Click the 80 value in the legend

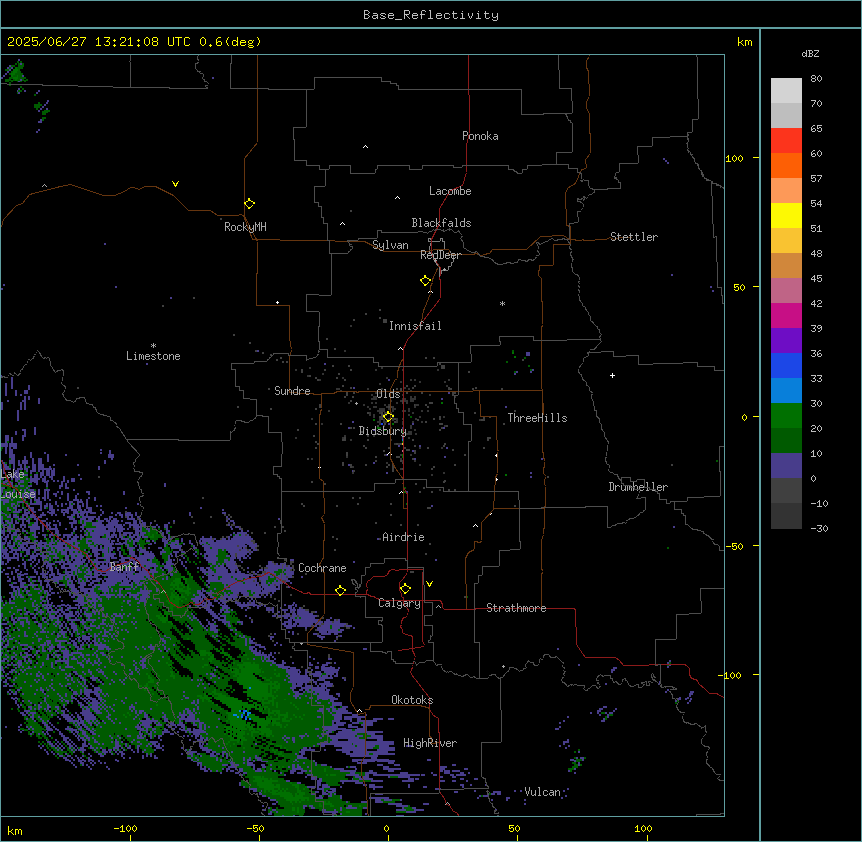coord(816,78)
